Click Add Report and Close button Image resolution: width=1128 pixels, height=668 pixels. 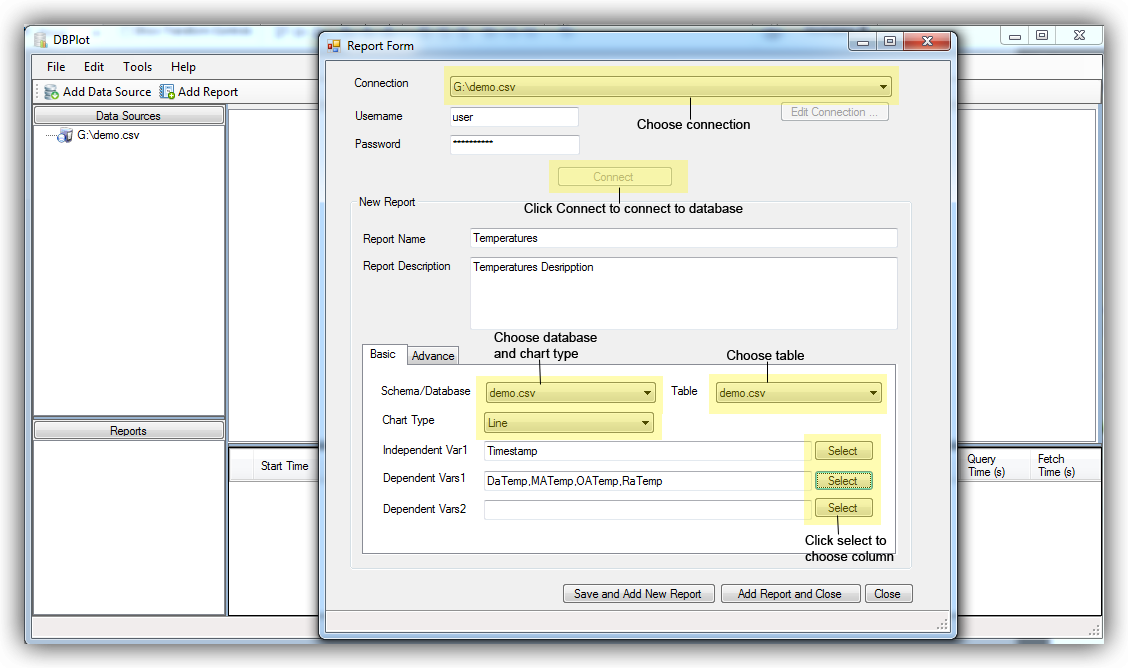pos(789,594)
